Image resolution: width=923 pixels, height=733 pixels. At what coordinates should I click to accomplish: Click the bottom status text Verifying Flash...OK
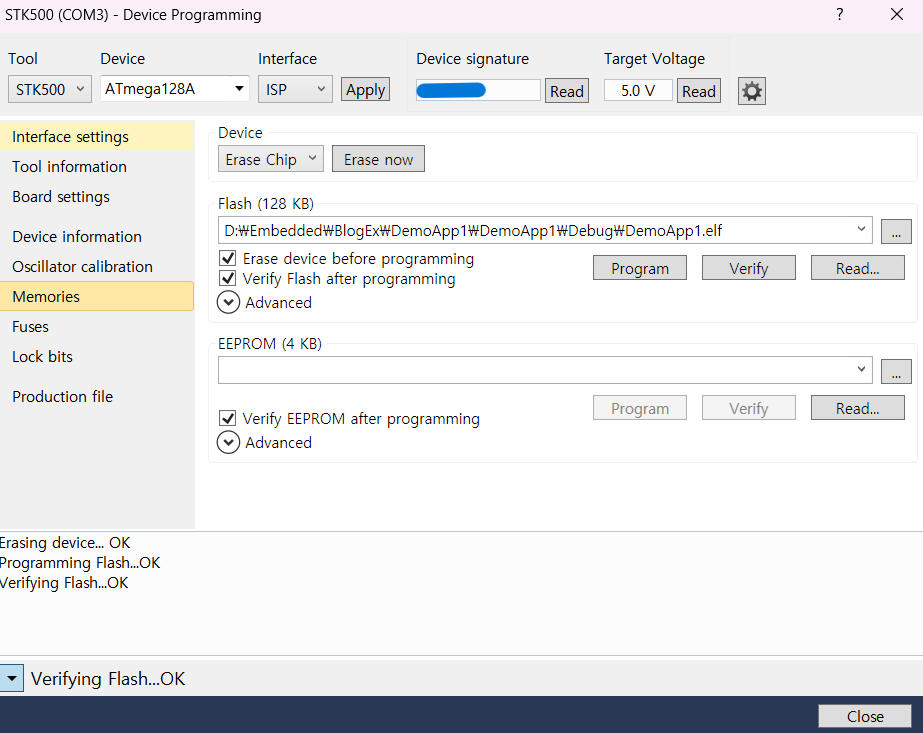pos(108,679)
